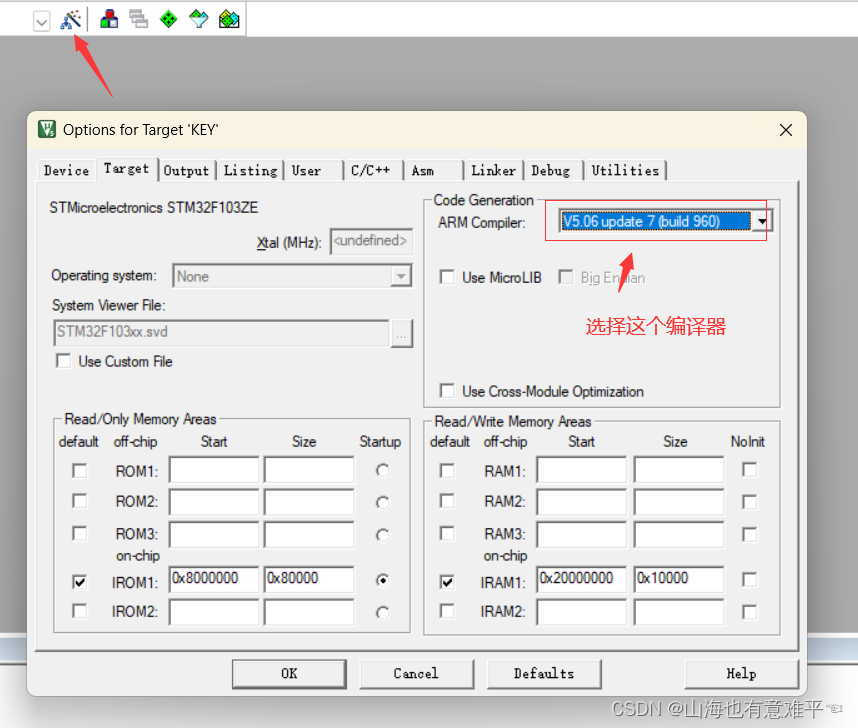The height and width of the screenshot is (728, 858).
Task: Check the RAM2 default checkbox
Action: (x=447, y=501)
